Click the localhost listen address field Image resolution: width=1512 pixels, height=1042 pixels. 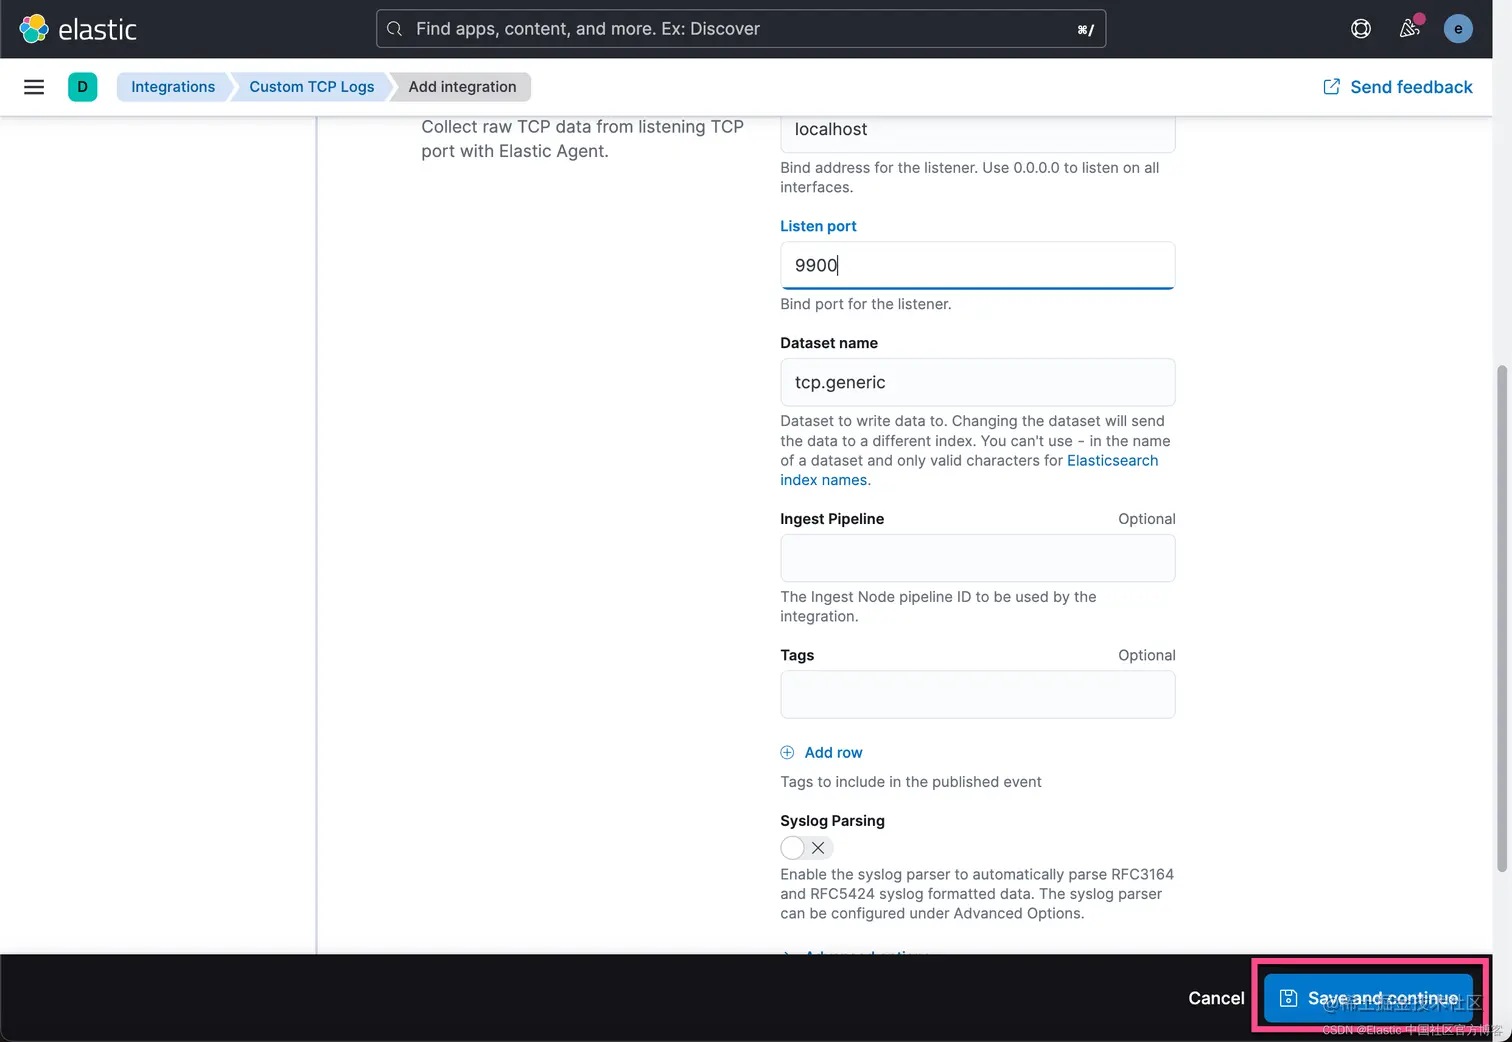978,133
